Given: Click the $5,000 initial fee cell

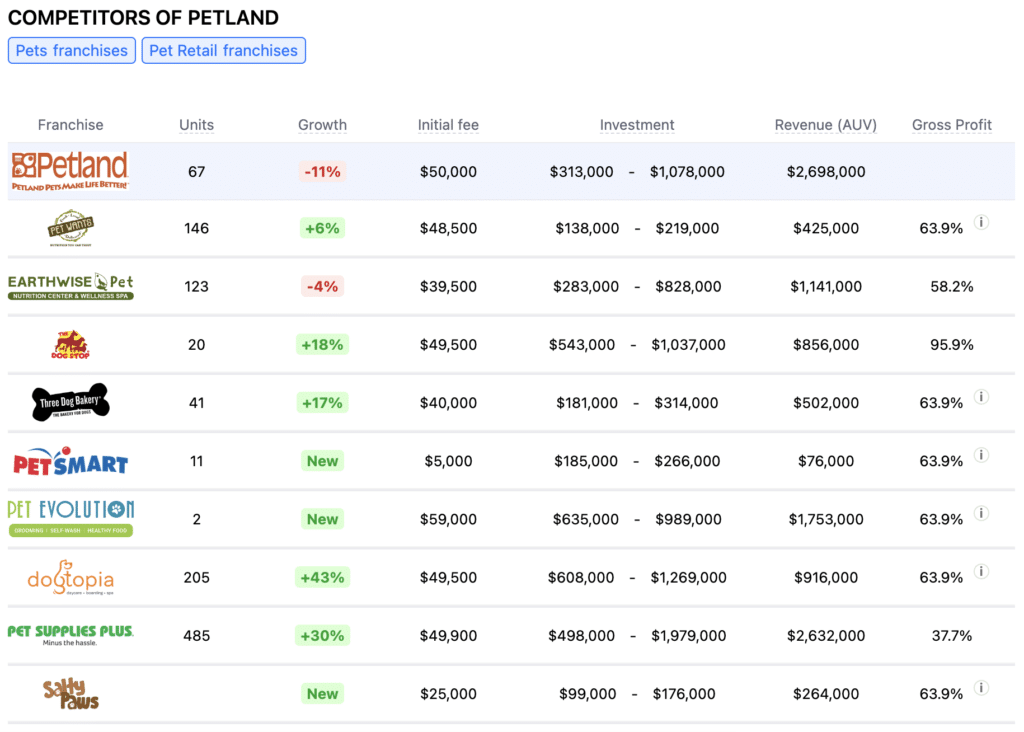Looking at the screenshot, I should point(448,461).
